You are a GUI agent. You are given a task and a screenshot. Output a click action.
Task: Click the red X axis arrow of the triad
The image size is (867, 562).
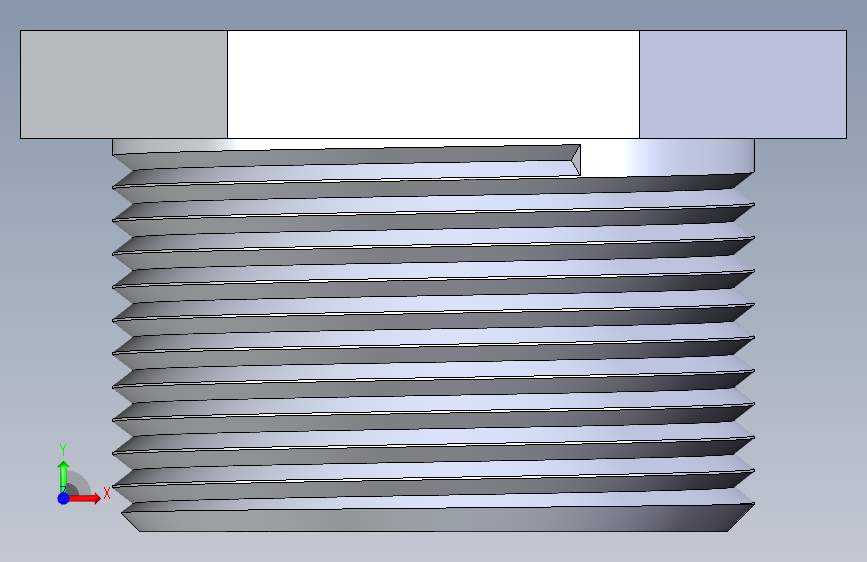pyautogui.click(x=86, y=498)
